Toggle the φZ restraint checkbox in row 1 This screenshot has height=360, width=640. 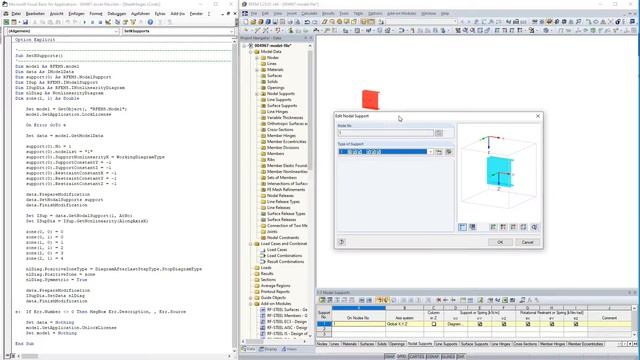(576, 324)
